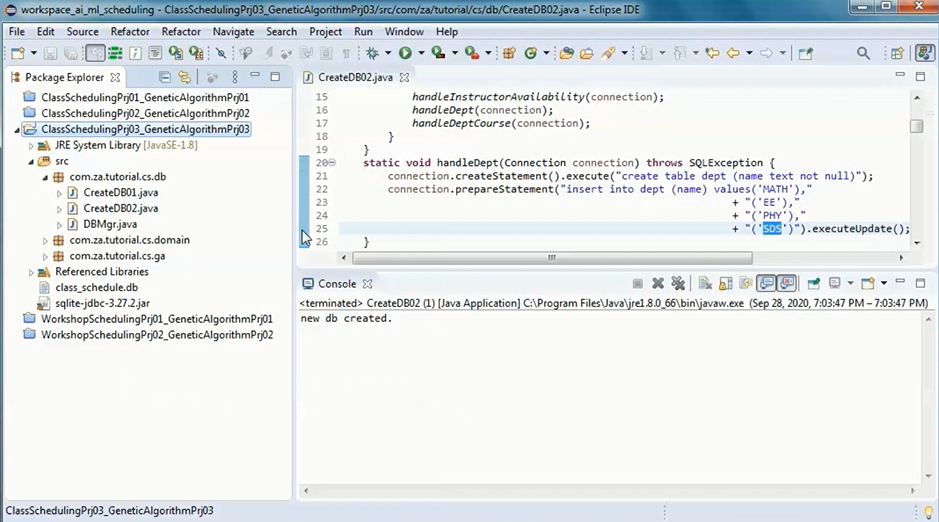The width and height of the screenshot is (939, 522).
Task: Click the Open Task folder icon
Action: (x=586, y=53)
